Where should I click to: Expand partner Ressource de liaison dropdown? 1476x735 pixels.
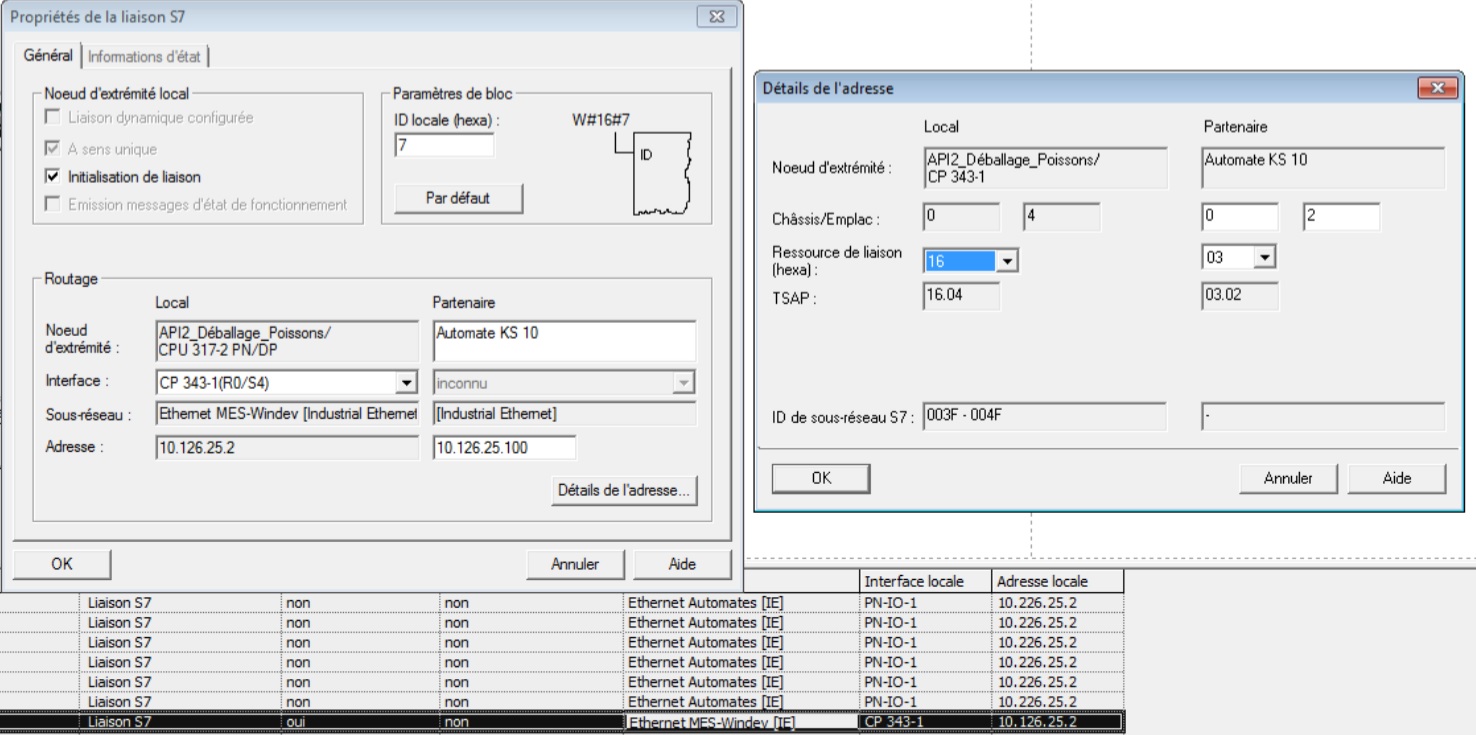[x=1265, y=258]
